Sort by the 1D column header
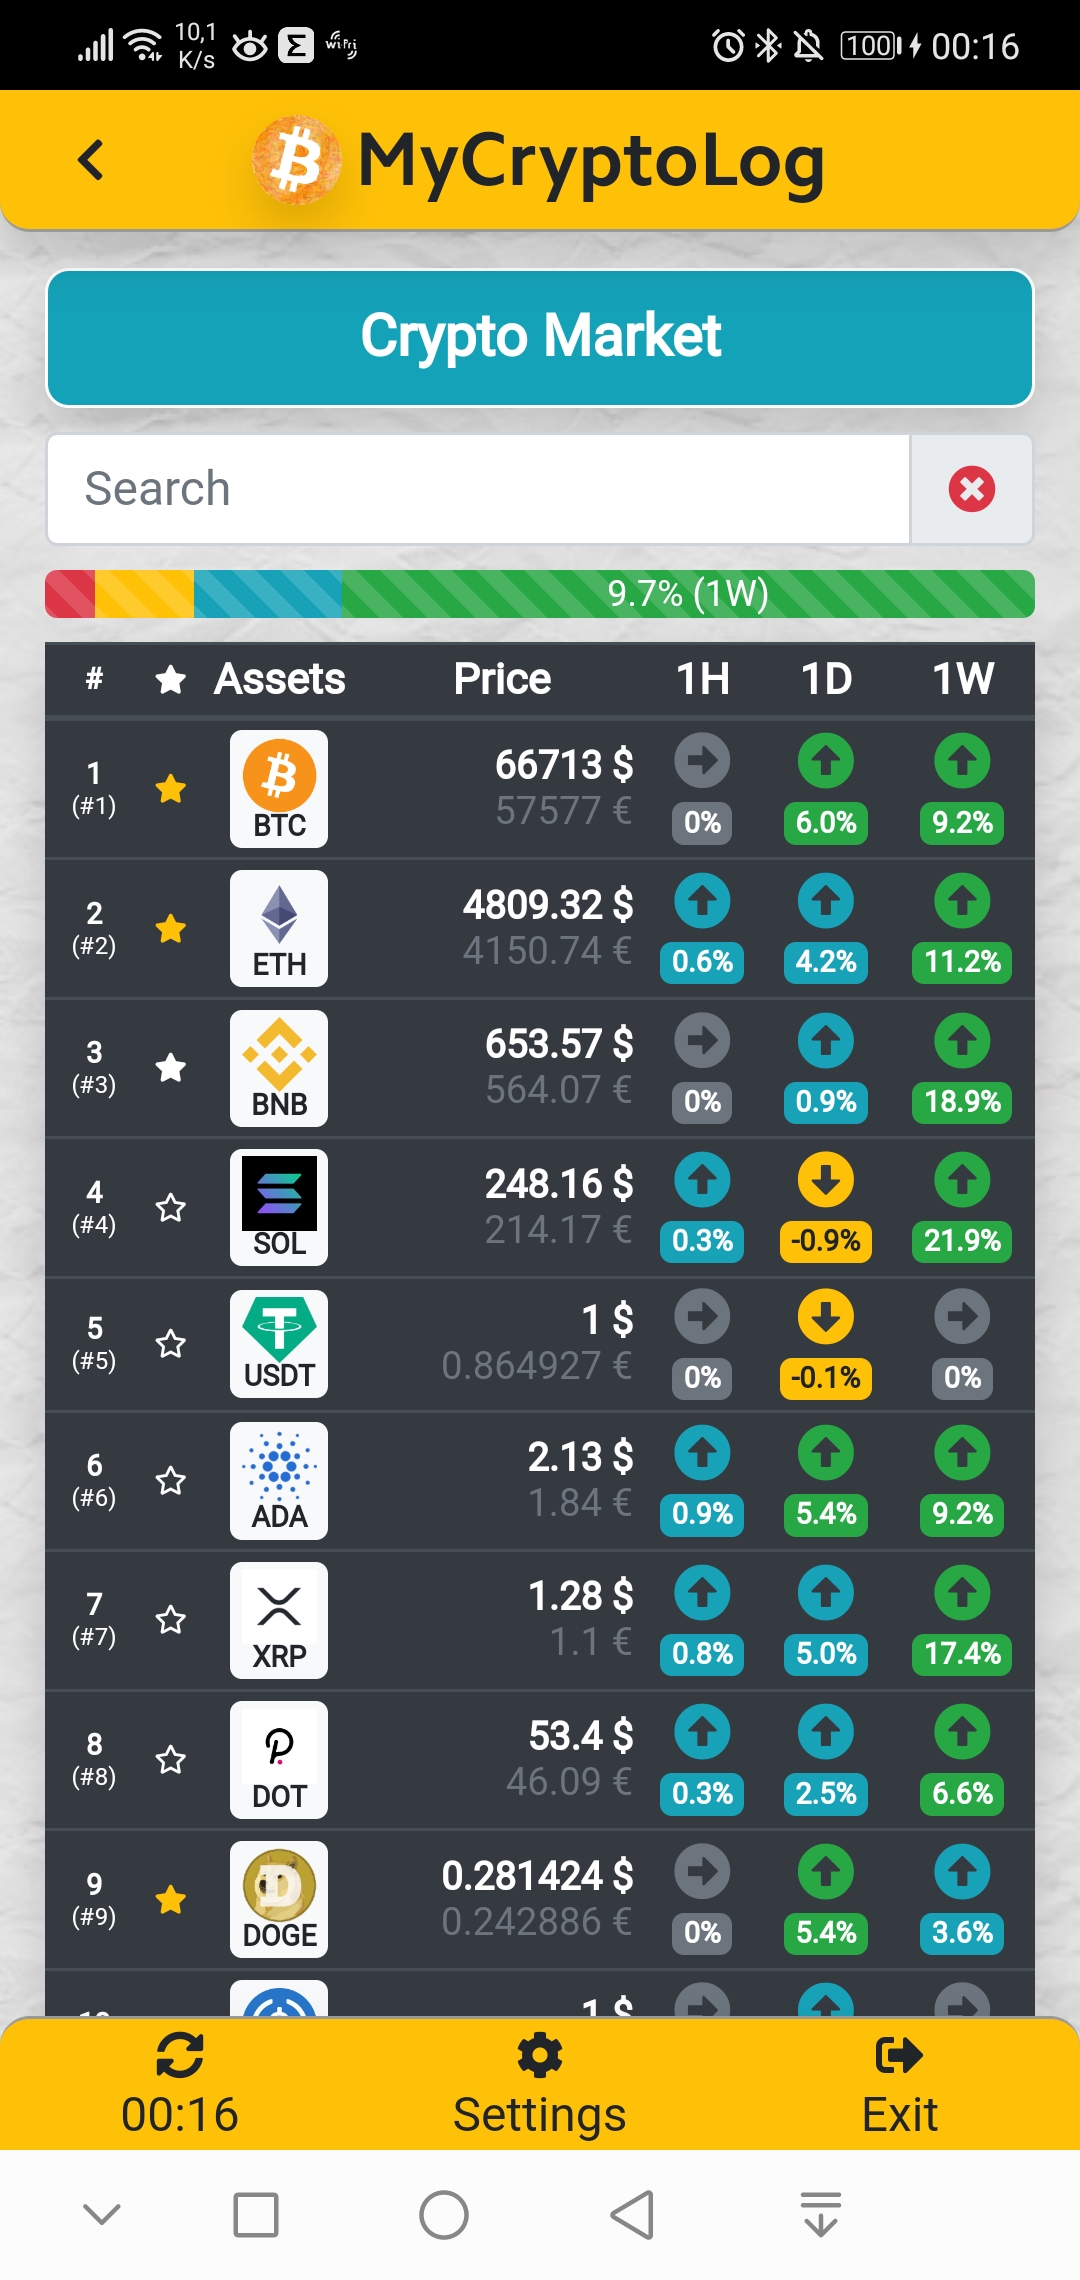Viewport: 1080px width, 2280px height. [826, 679]
